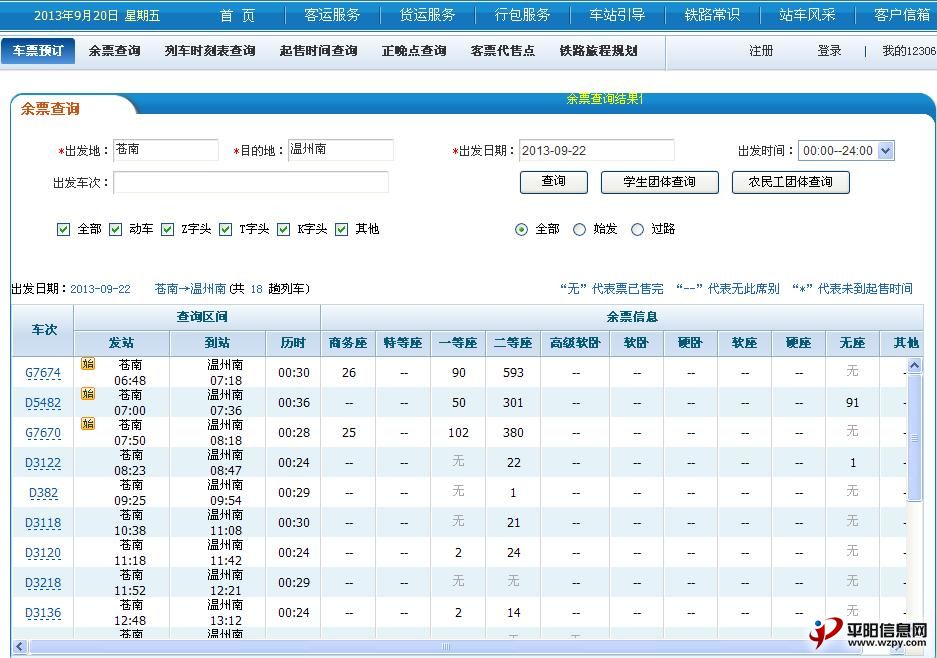Image resolution: width=937 pixels, height=658 pixels.
Task: Open 列车时刻表查询 tab
Action: [x=210, y=51]
